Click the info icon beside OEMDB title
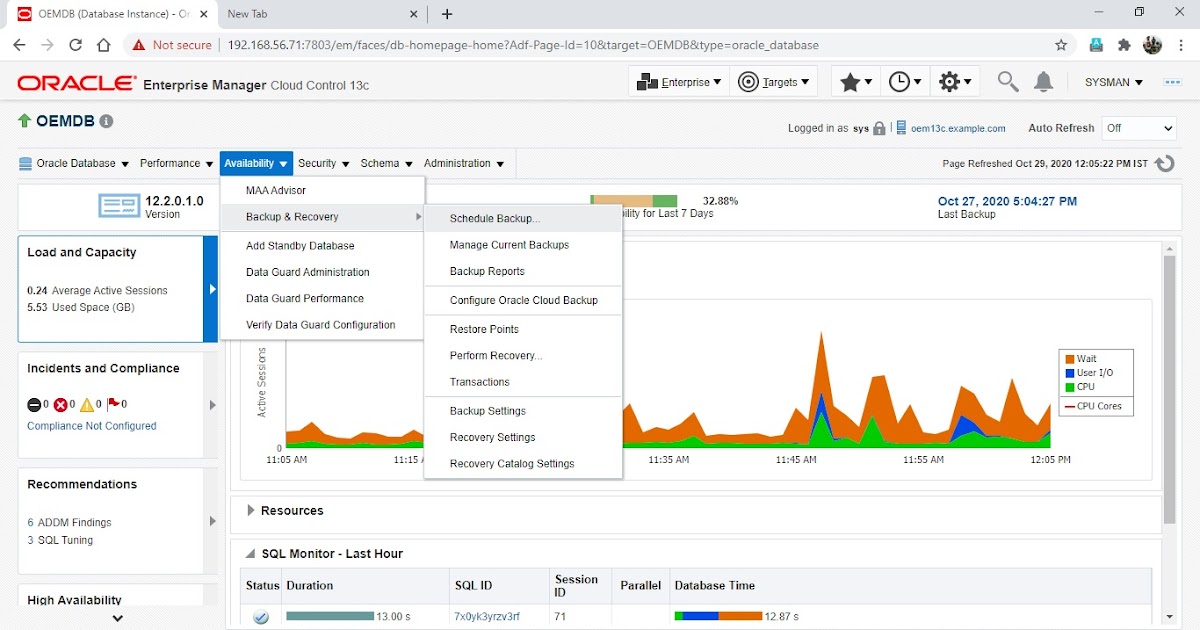This screenshot has height=630, width=1200. coord(106,120)
